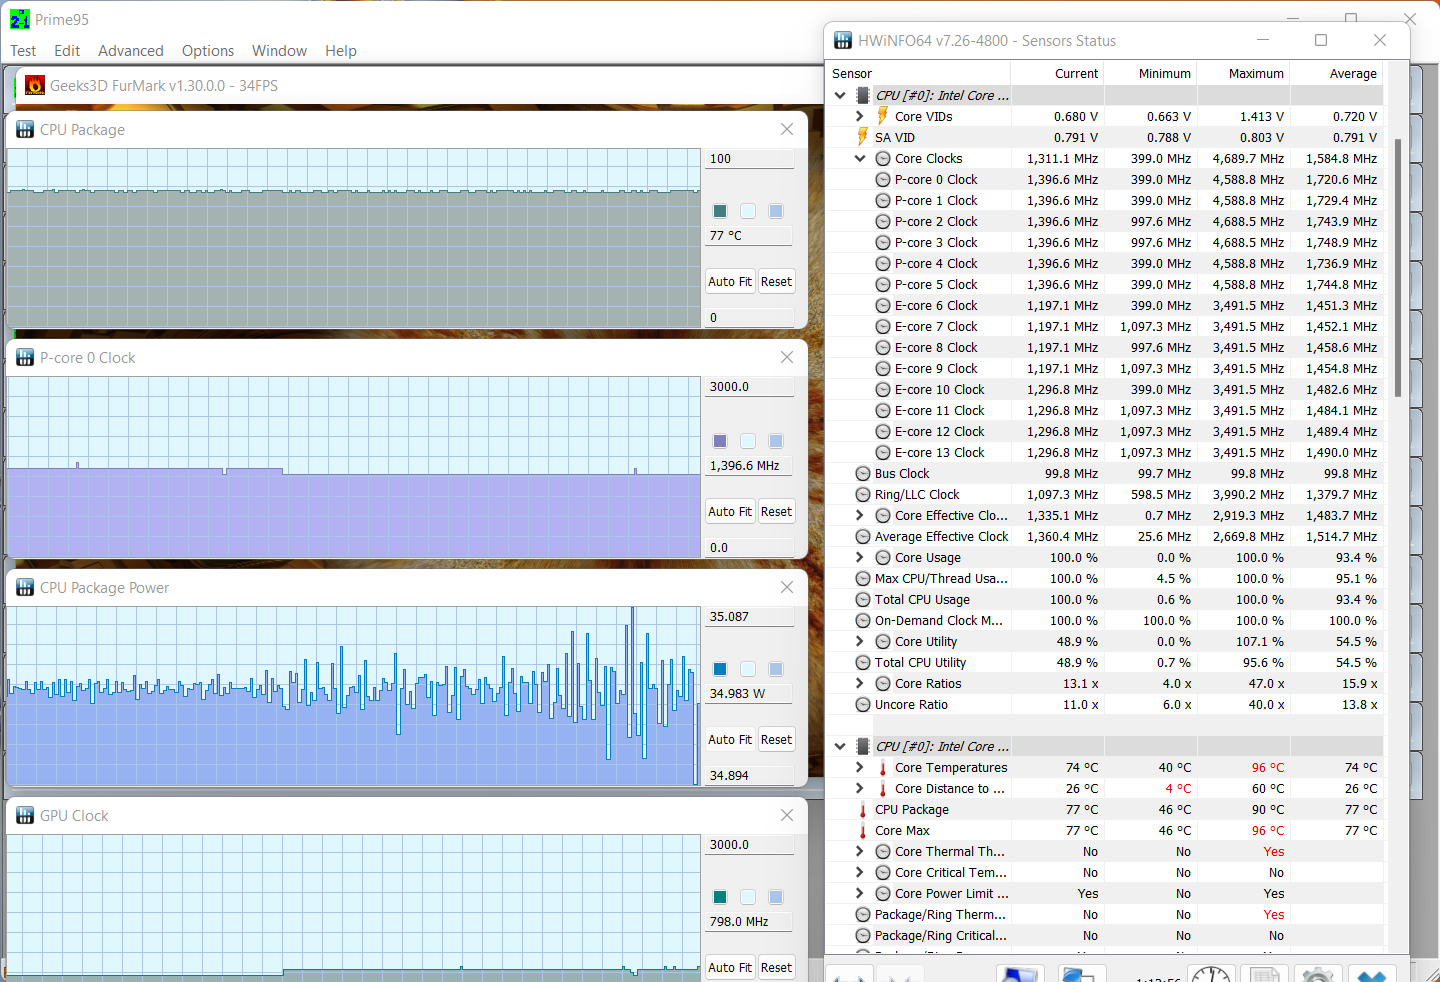
Task: Click the icon next to Ring/LLC Clock
Action: 863,495
